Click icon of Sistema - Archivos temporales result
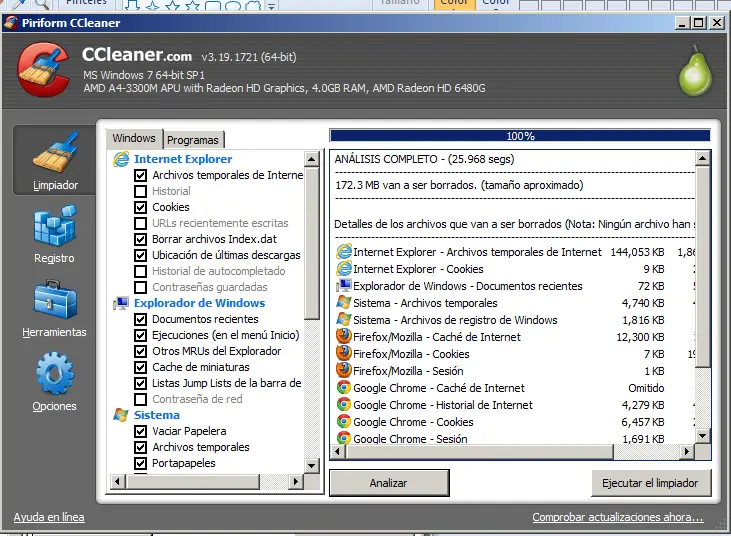This screenshot has height=536, width=731. (344, 303)
